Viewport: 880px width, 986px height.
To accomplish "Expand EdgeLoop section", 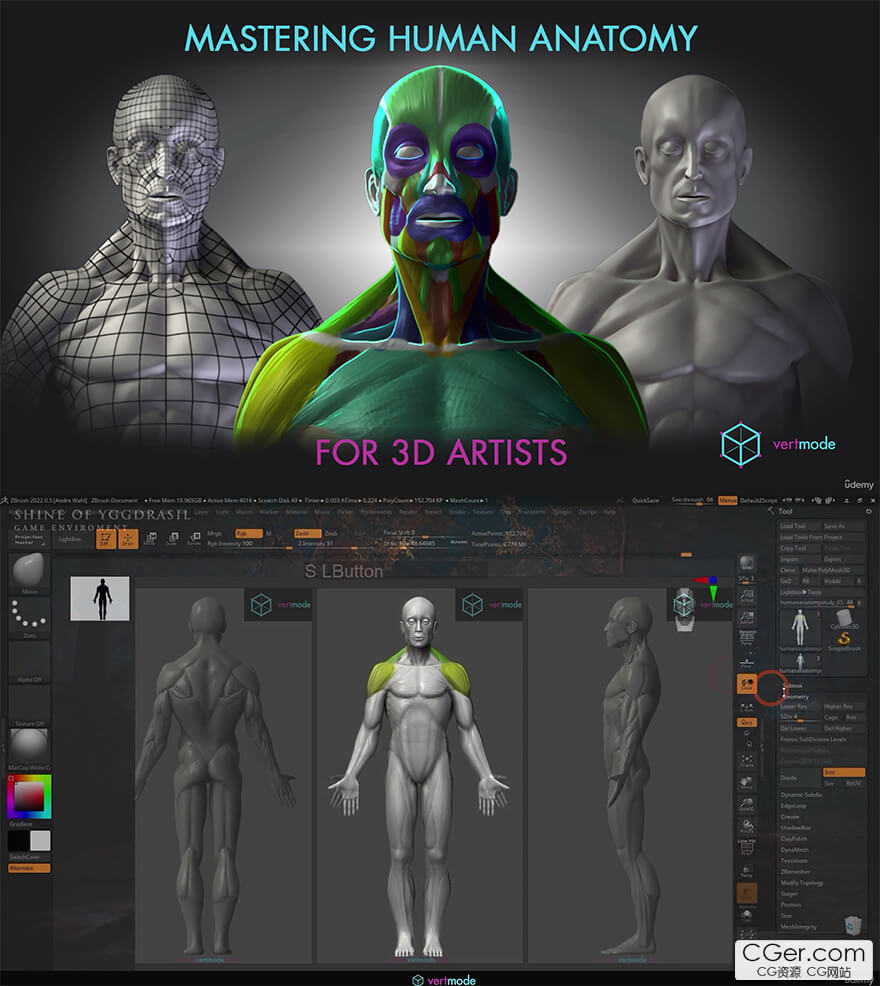I will point(793,806).
